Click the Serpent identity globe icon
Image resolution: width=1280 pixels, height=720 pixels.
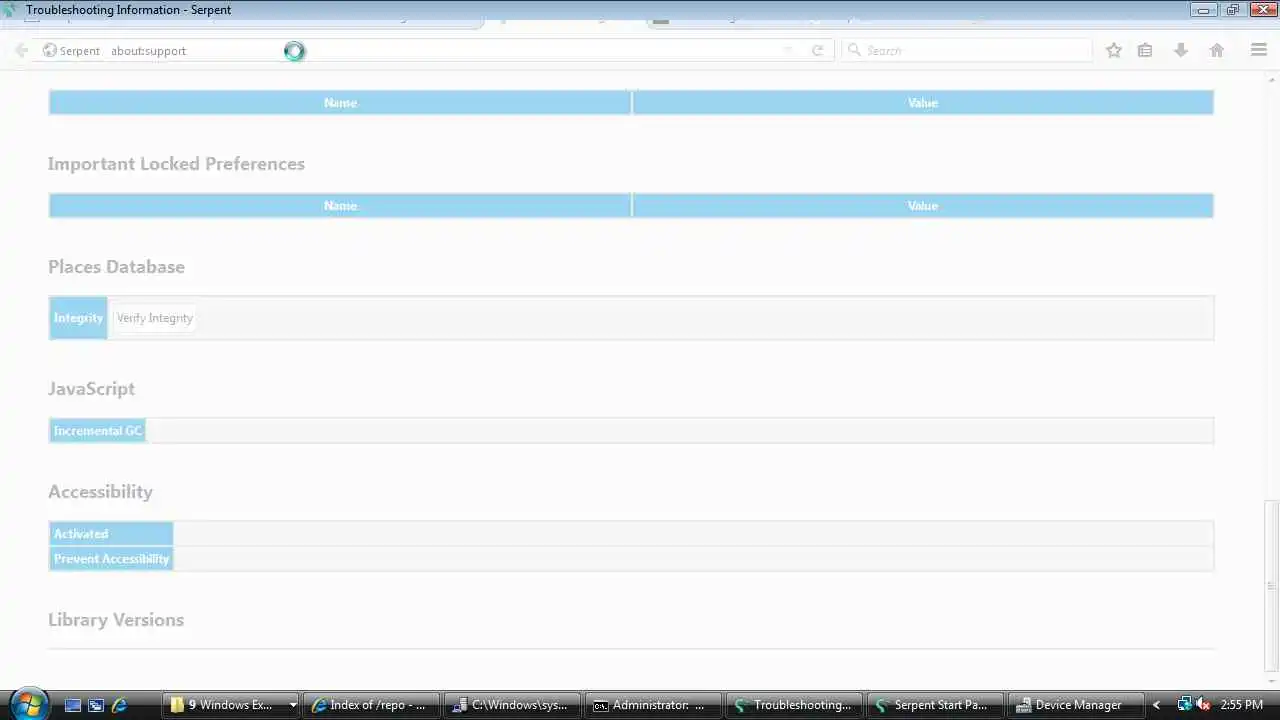coord(49,50)
